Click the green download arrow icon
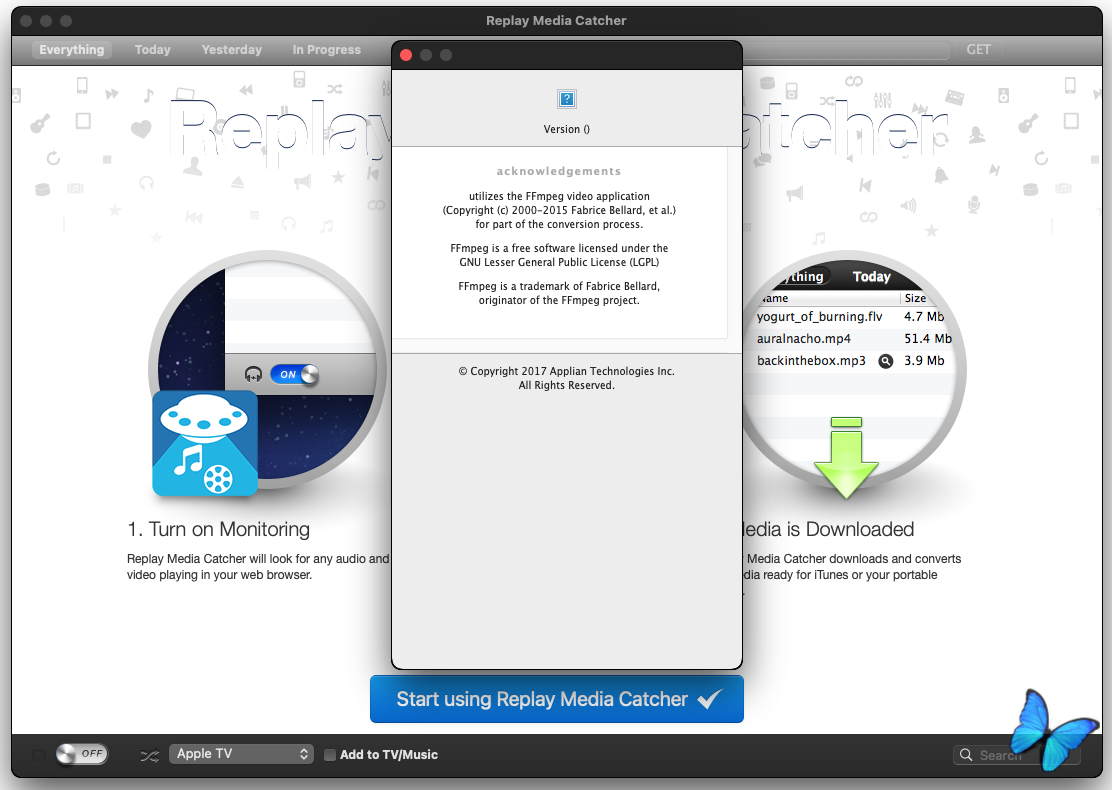The image size is (1112, 790). pyautogui.click(x=845, y=459)
